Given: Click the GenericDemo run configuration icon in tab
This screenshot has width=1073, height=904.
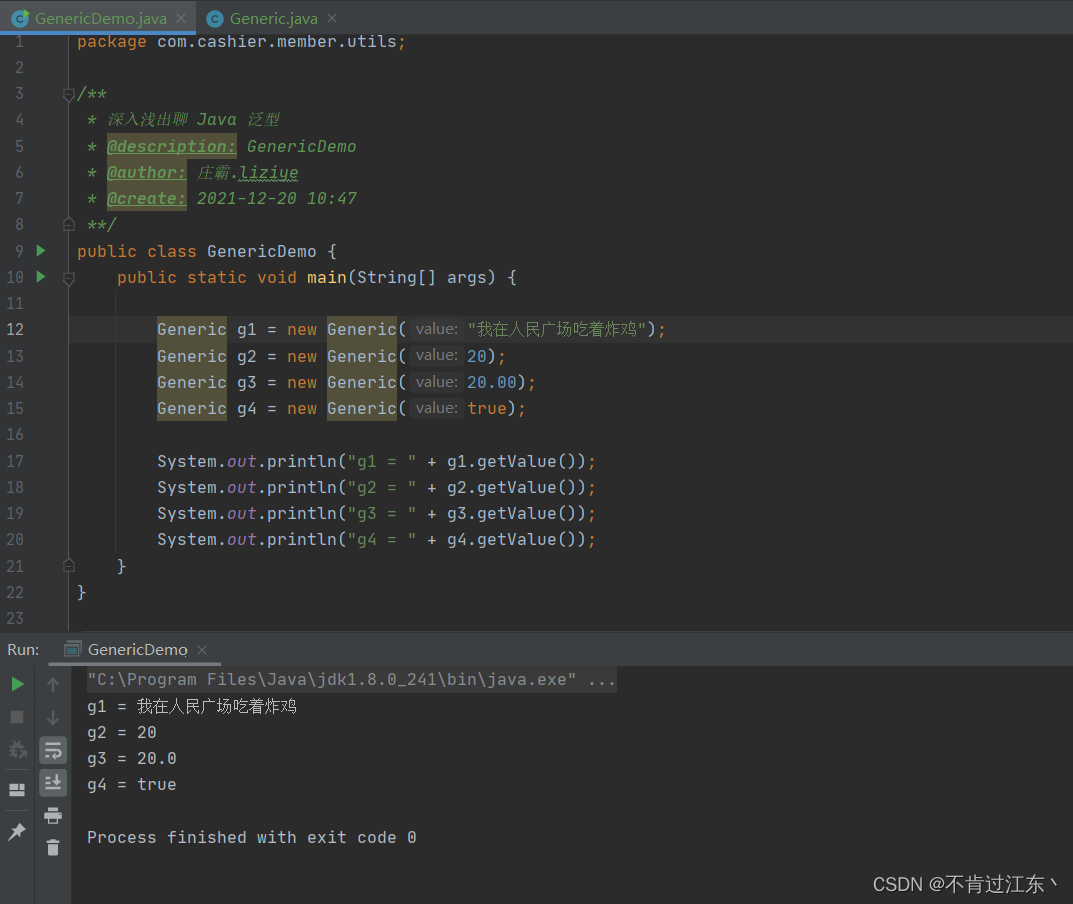Looking at the screenshot, I should (x=73, y=649).
